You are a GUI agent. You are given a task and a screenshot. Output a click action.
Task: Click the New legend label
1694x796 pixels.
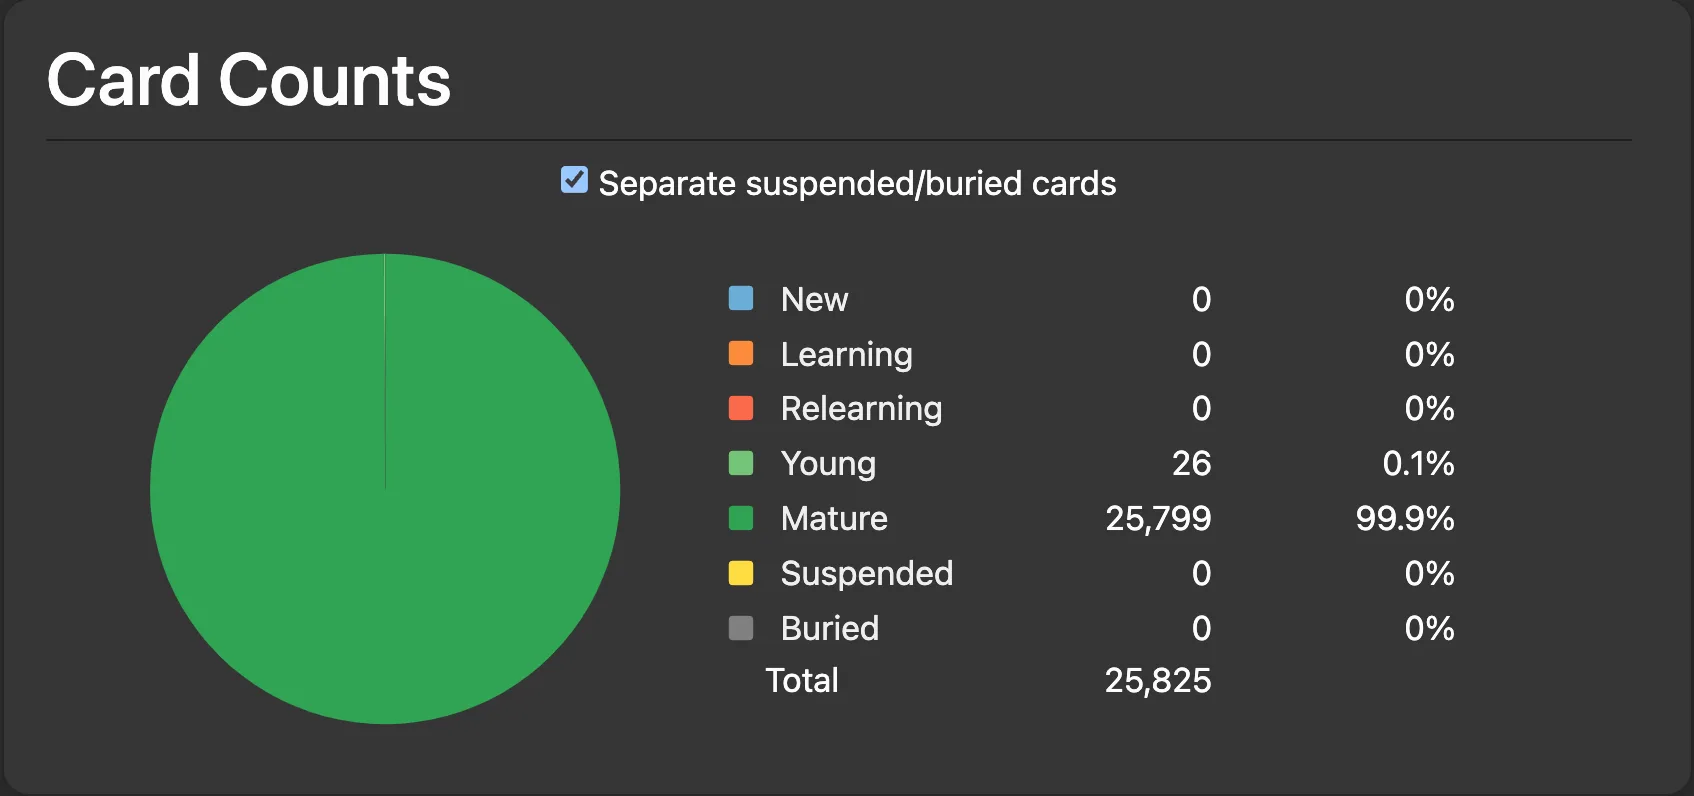point(814,299)
